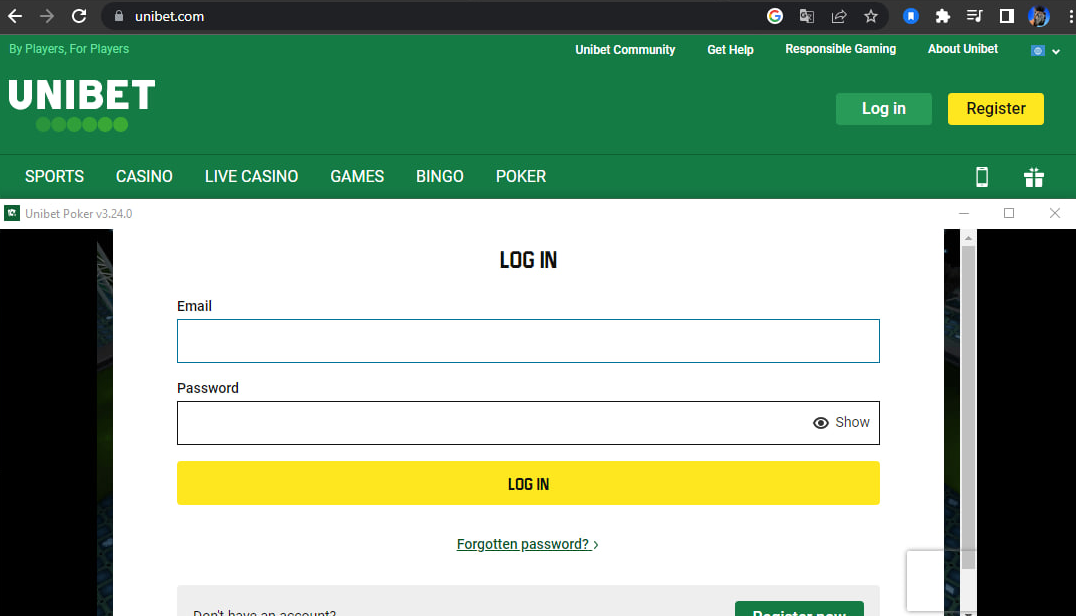The height and width of the screenshot is (616, 1076).
Task: Click the Unibet Poker window app icon
Action: 12,213
